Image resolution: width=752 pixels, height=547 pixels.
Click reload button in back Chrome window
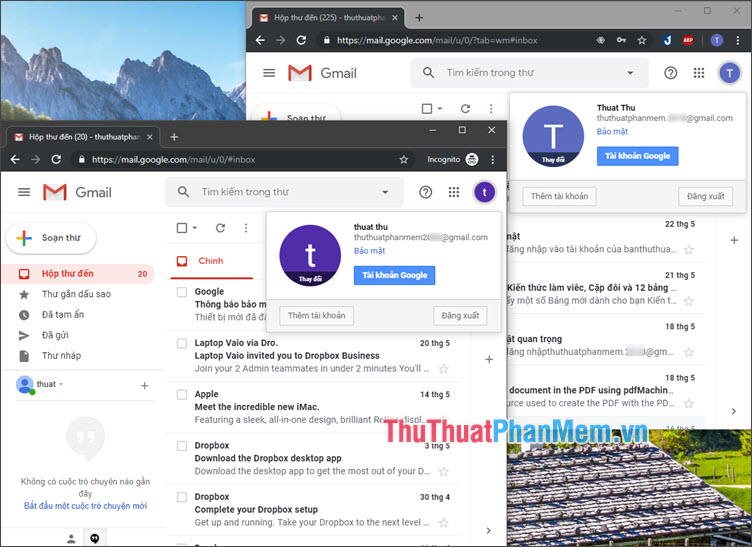pyautogui.click(x=301, y=40)
